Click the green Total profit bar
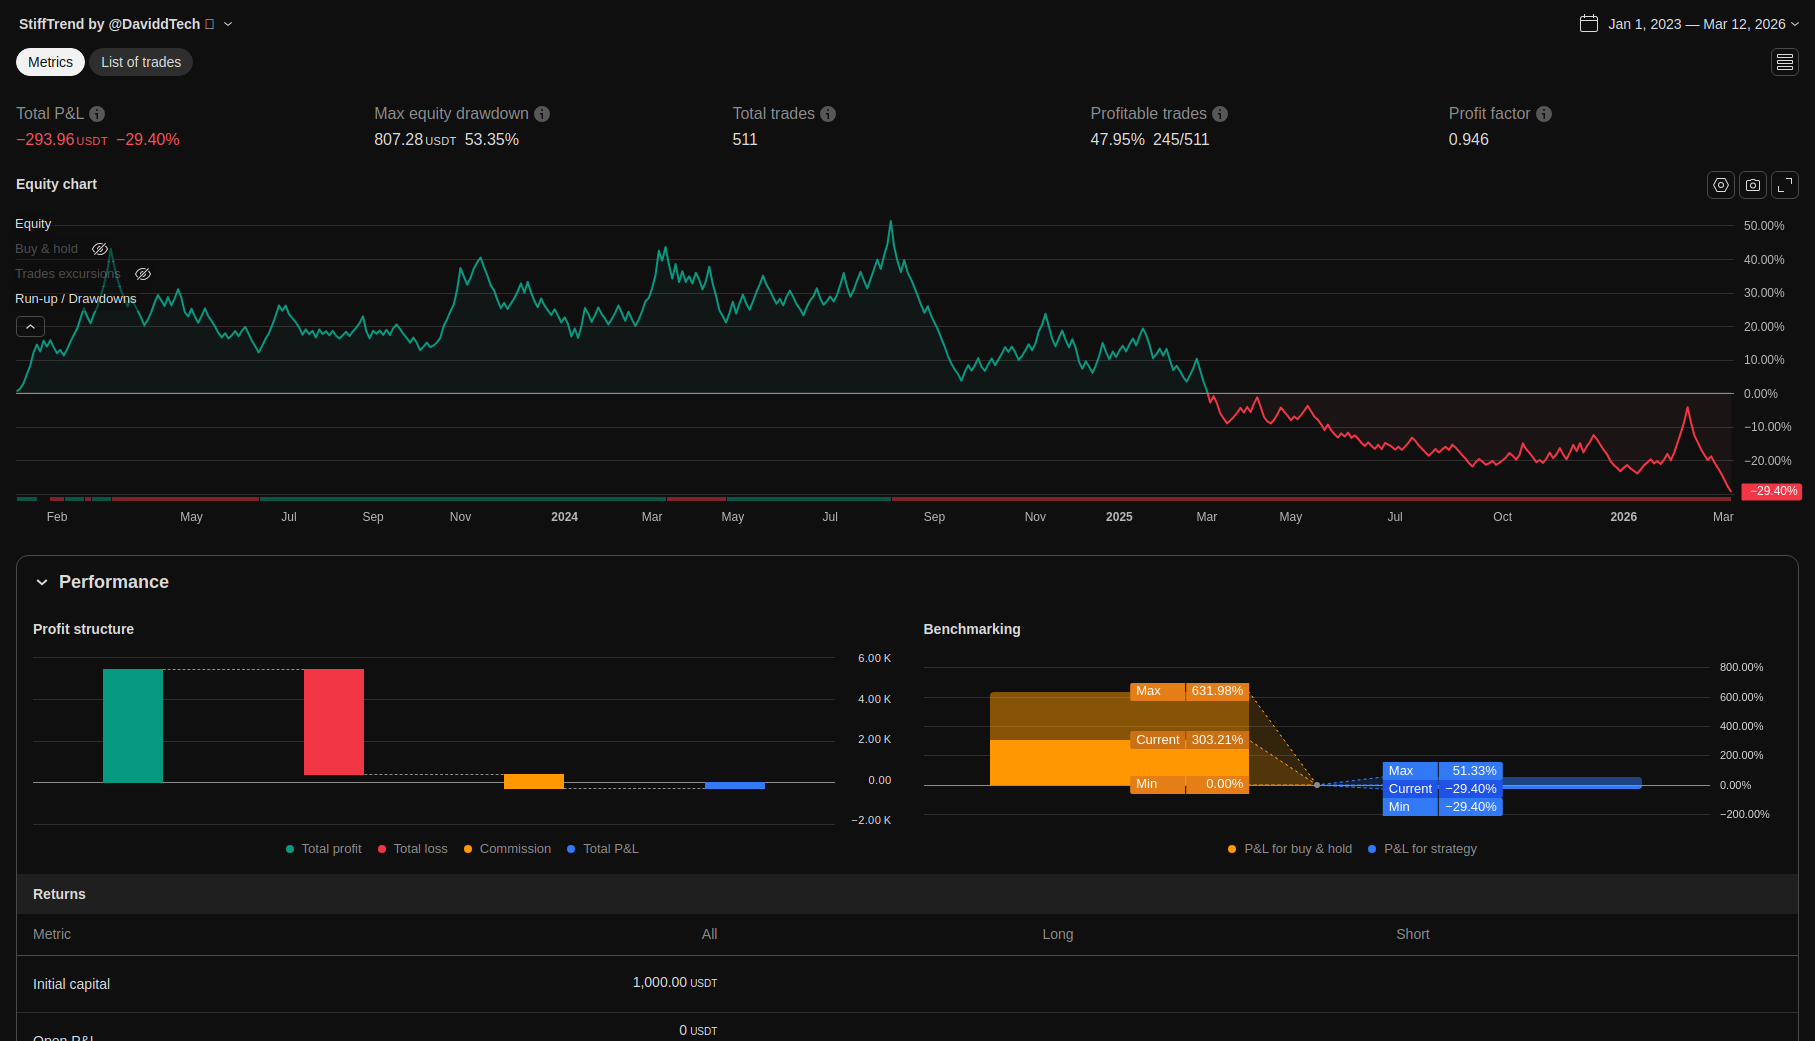1815x1041 pixels. coord(132,725)
